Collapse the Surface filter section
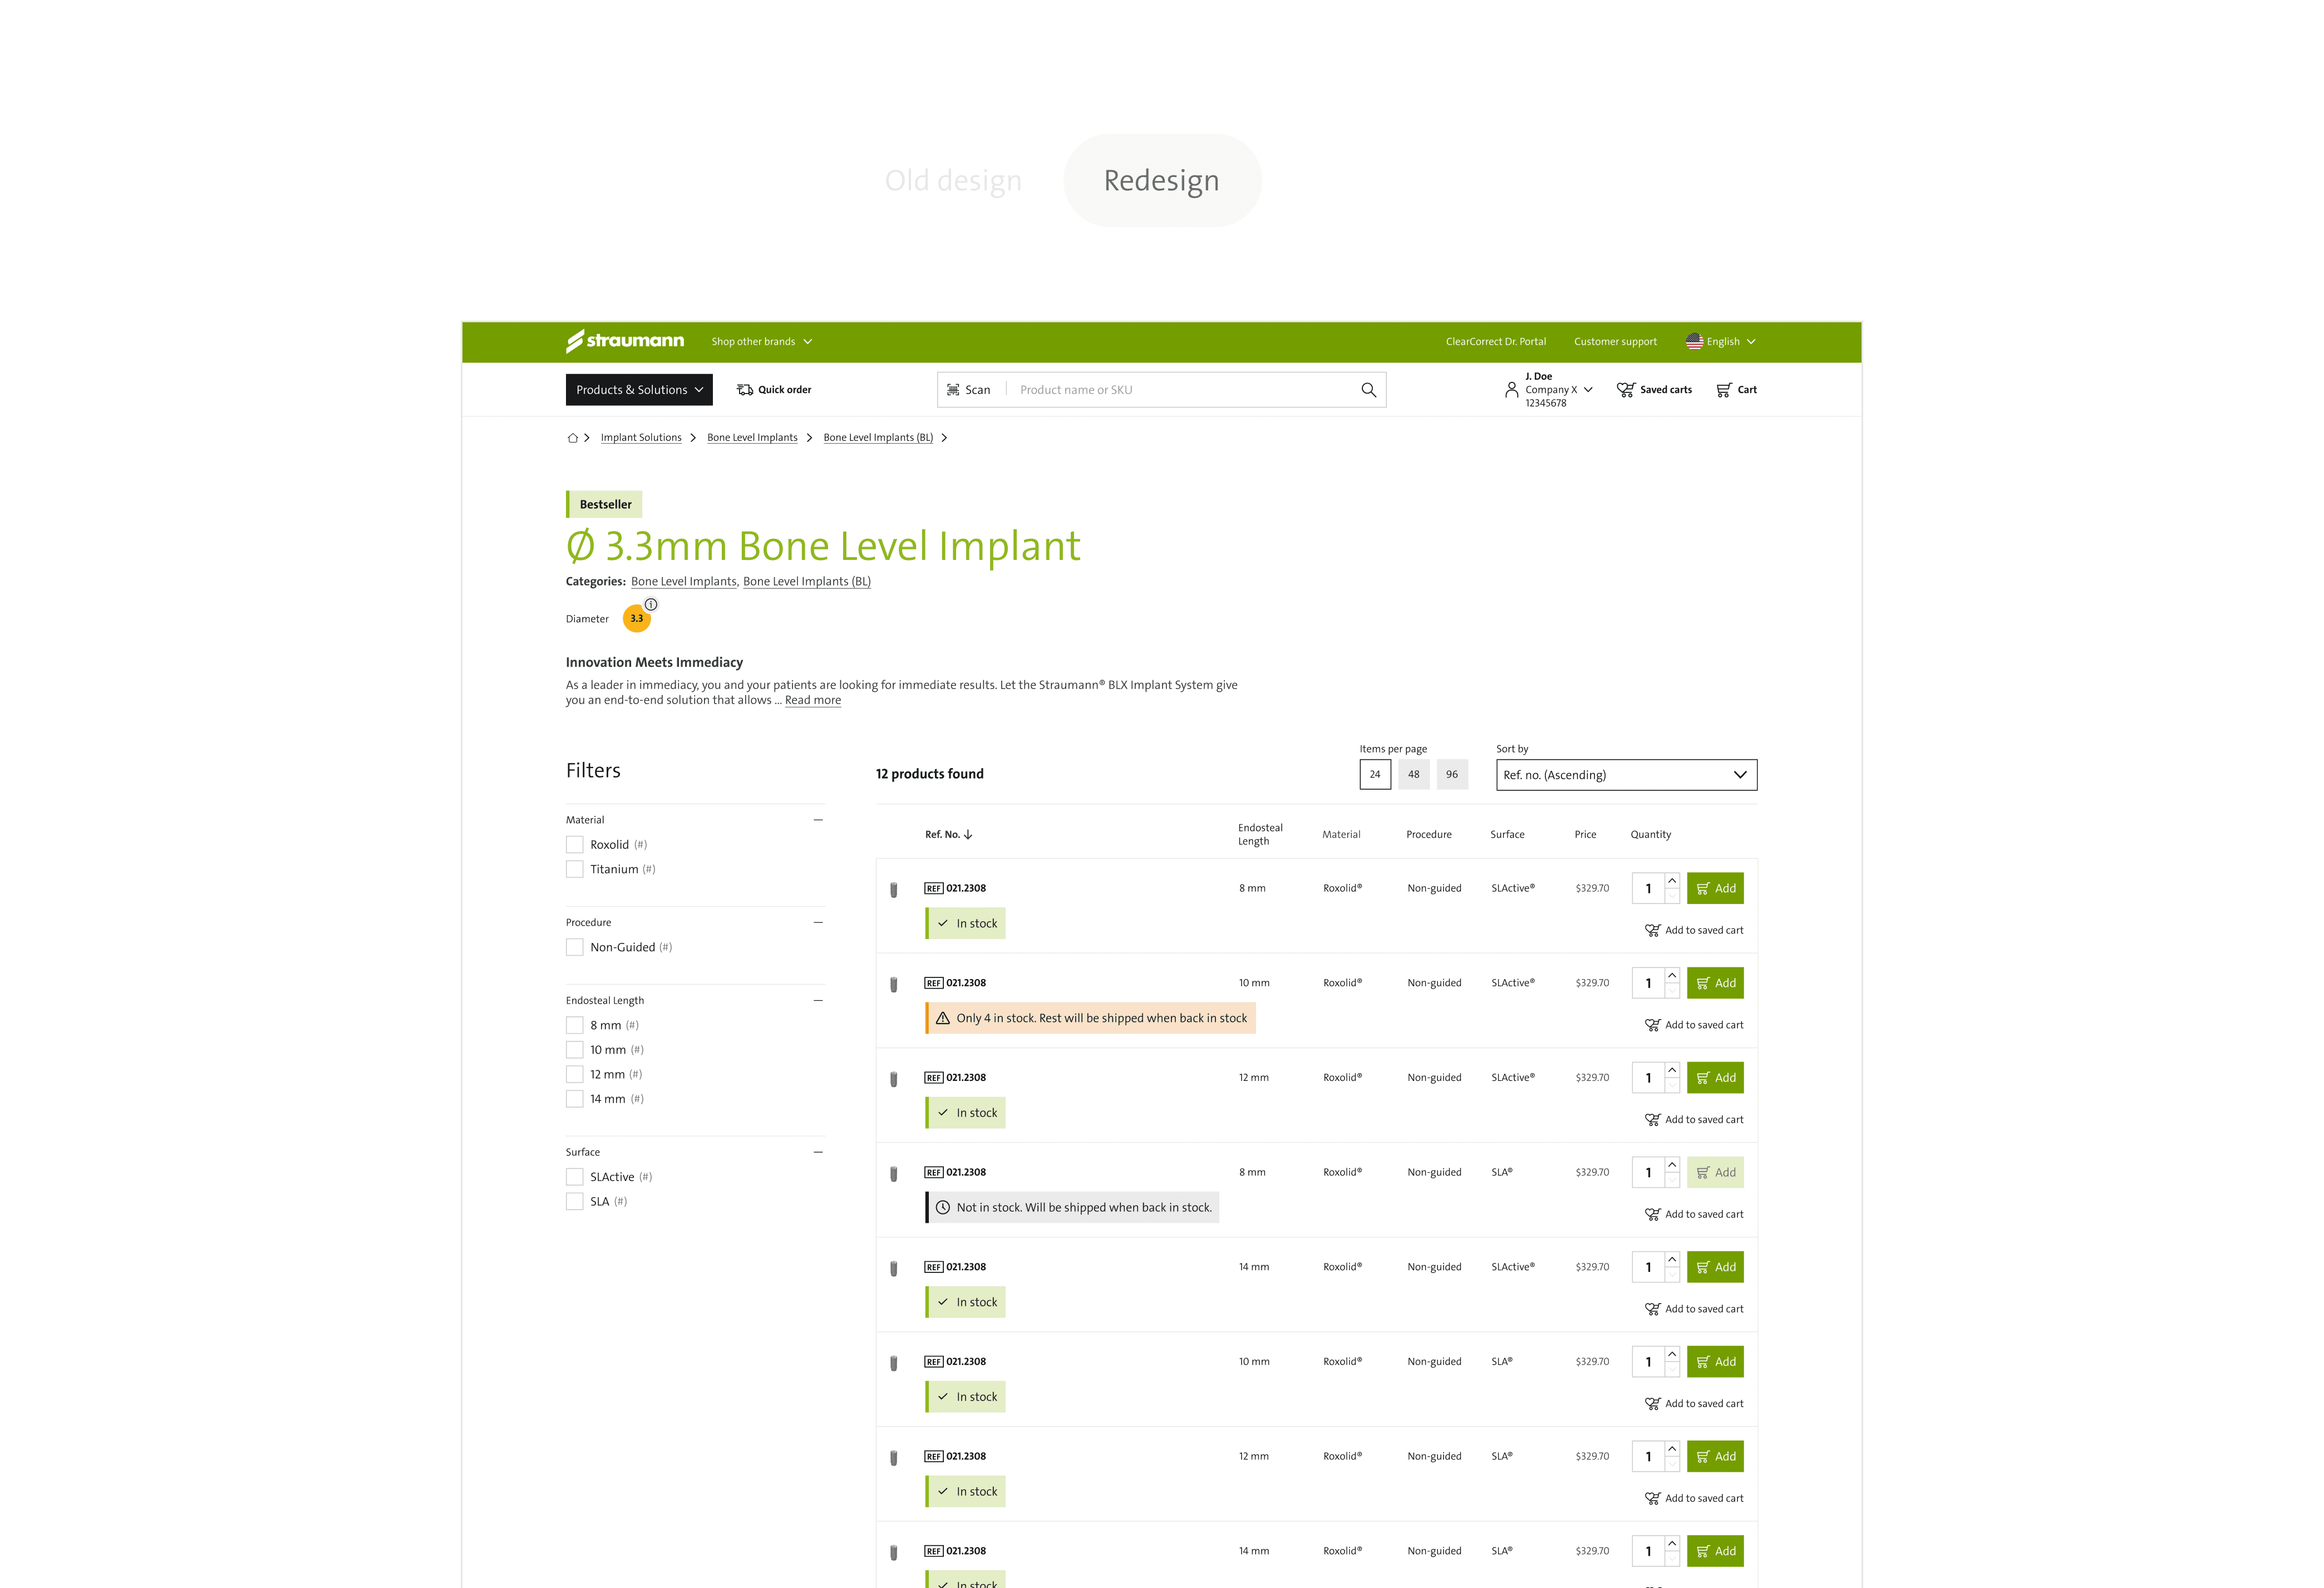Viewport: 2324px width, 1588px height. point(818,1152)
